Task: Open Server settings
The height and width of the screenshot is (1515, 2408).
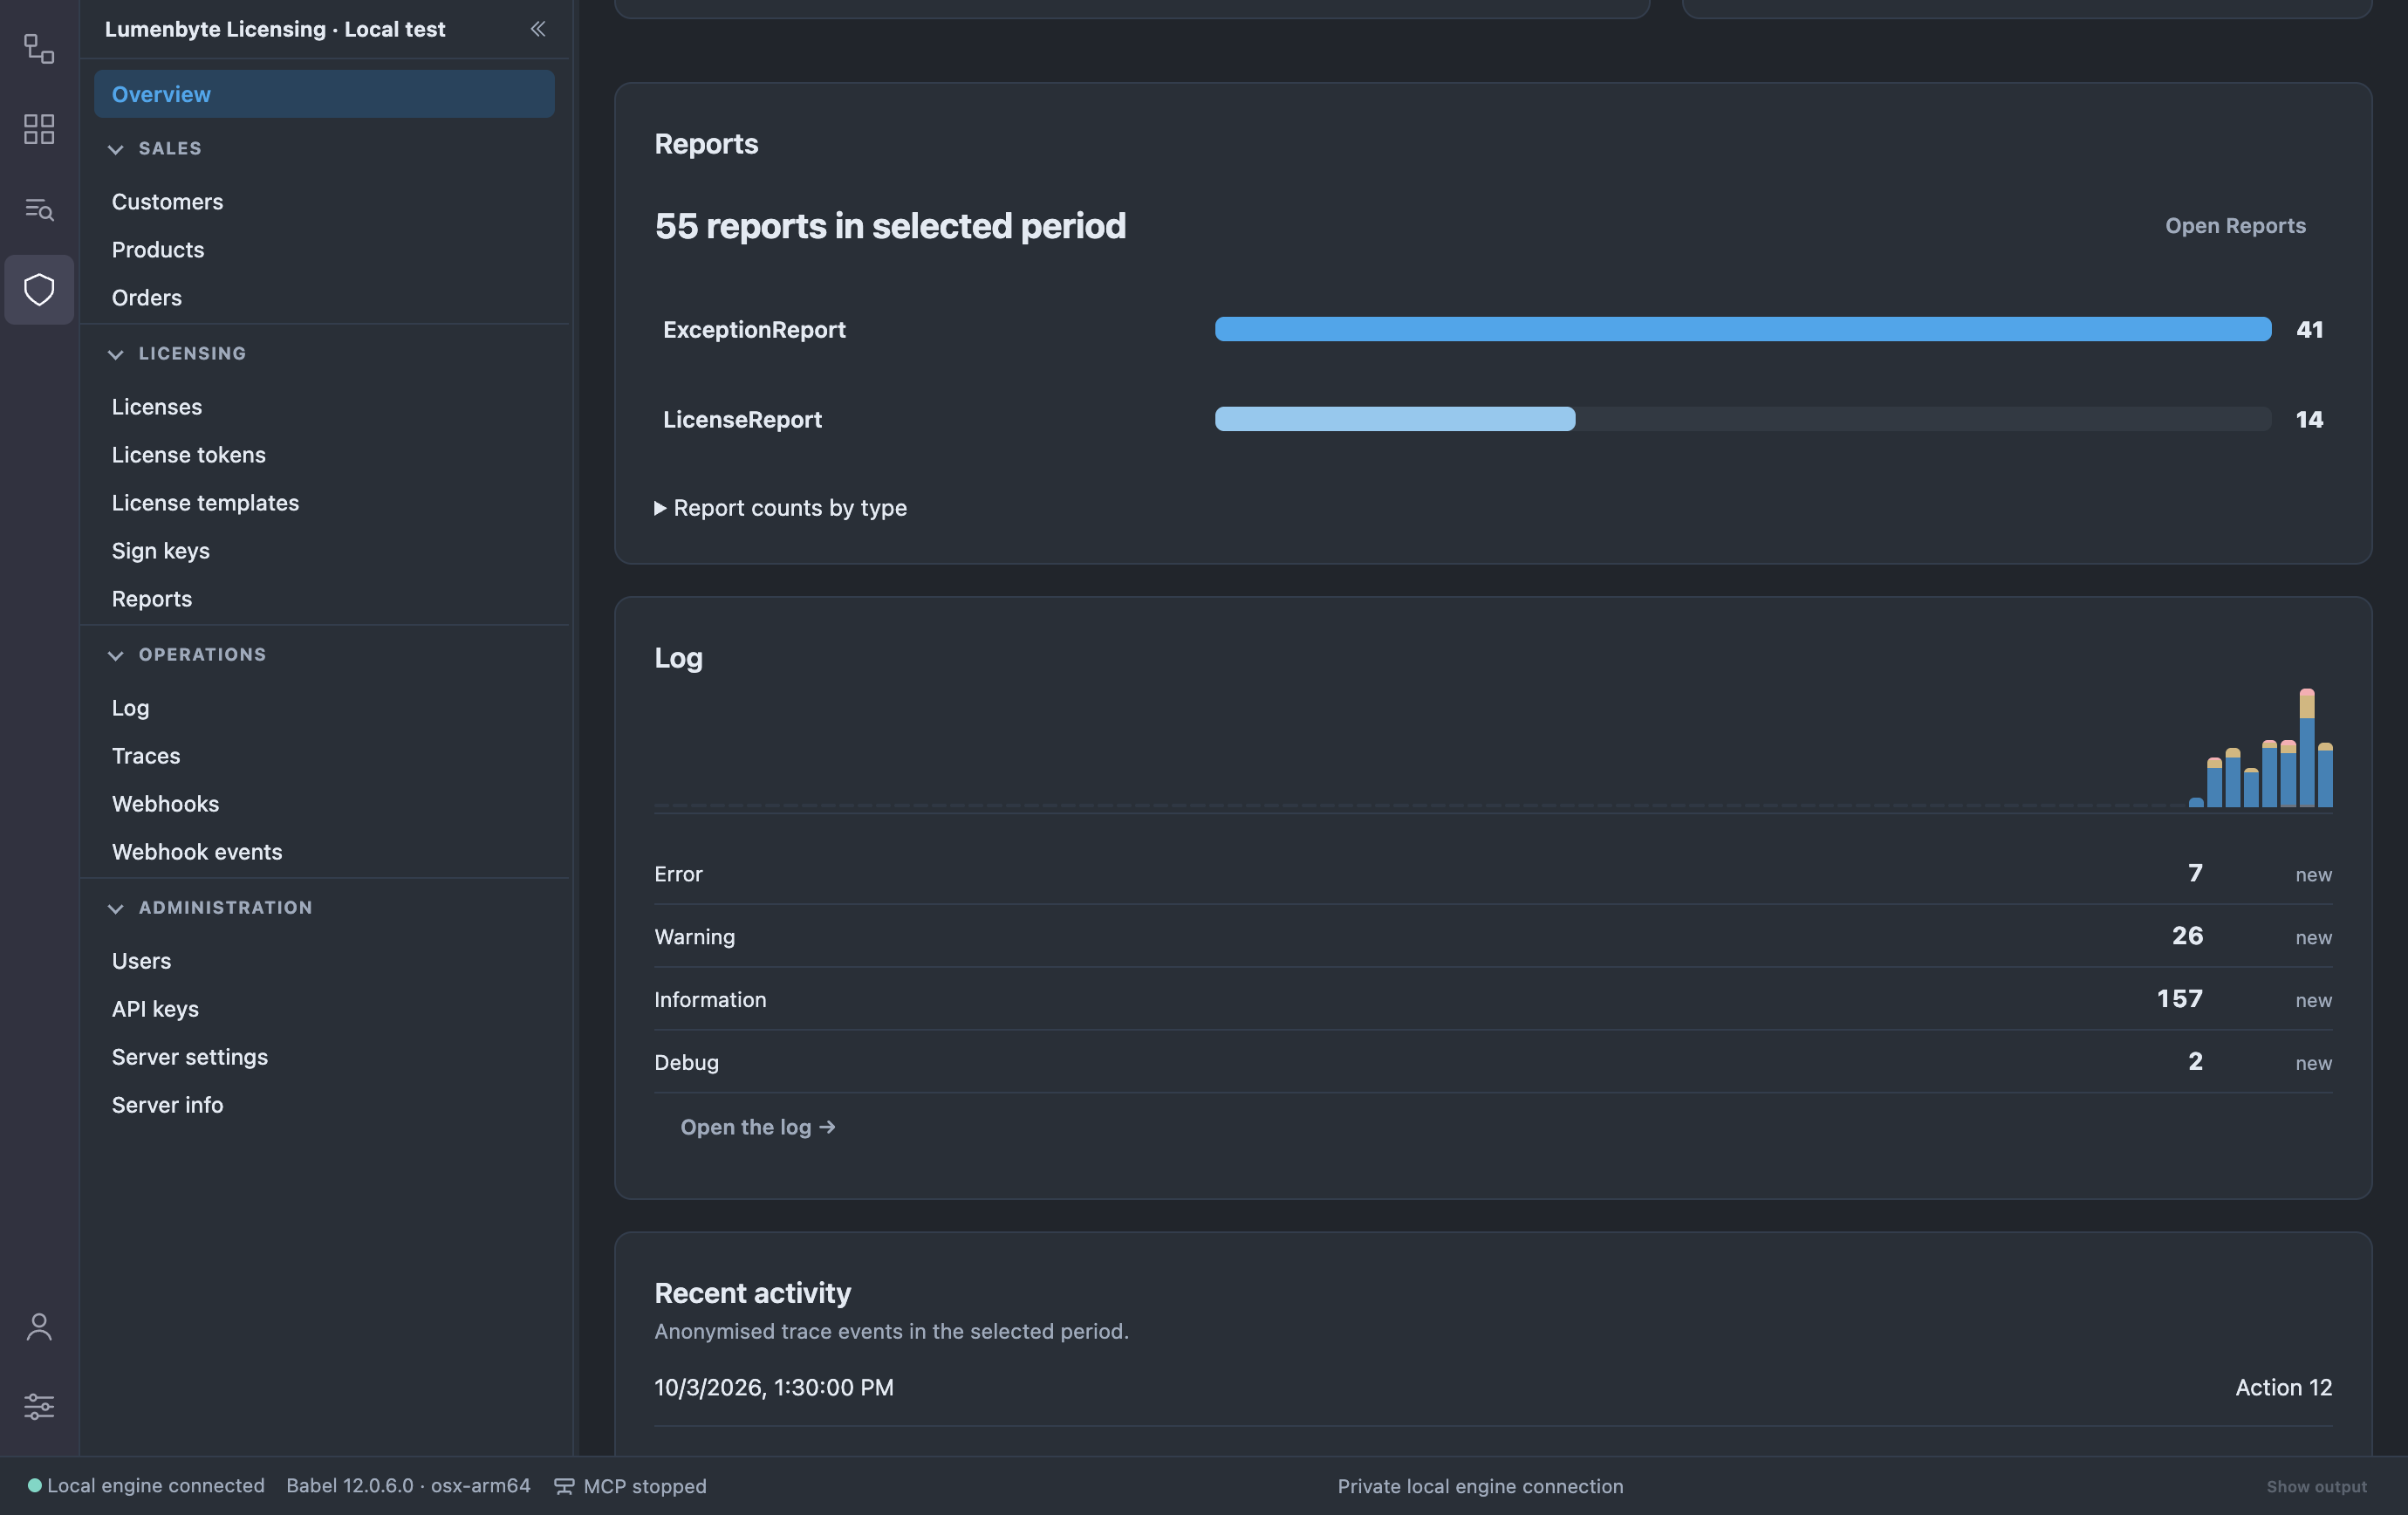Action: (324, 1057)
